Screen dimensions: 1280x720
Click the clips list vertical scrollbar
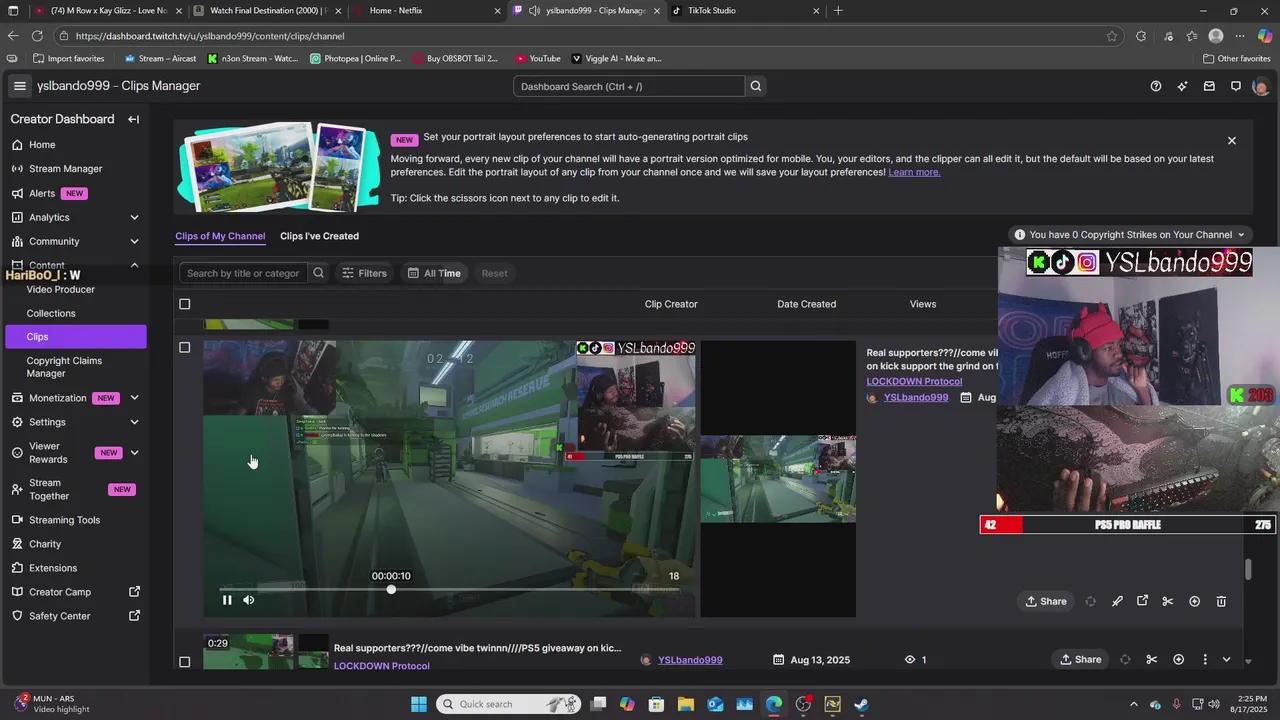(x=1248, y=568)
